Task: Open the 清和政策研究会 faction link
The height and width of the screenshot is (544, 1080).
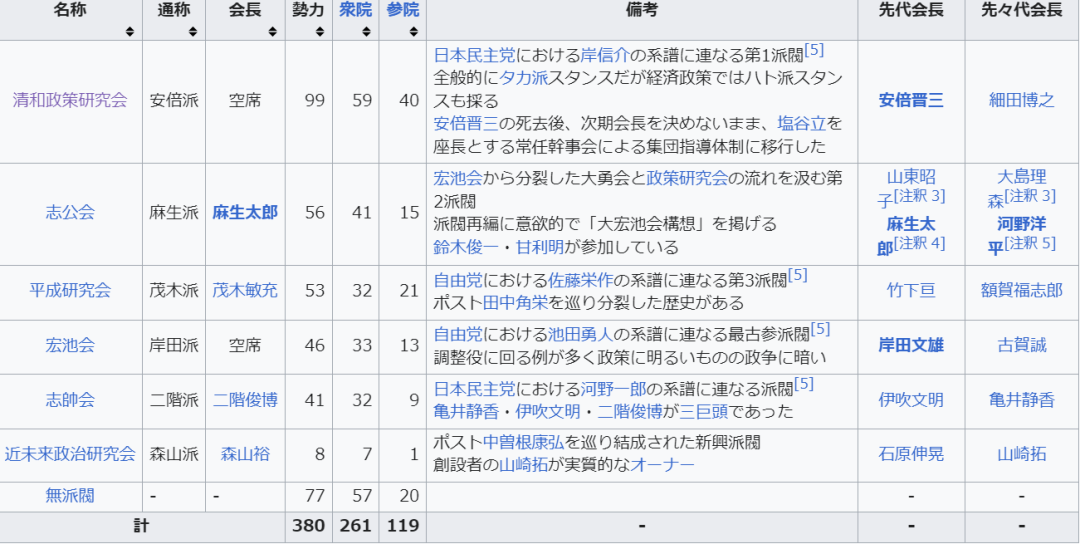Action: click(70, 101)
